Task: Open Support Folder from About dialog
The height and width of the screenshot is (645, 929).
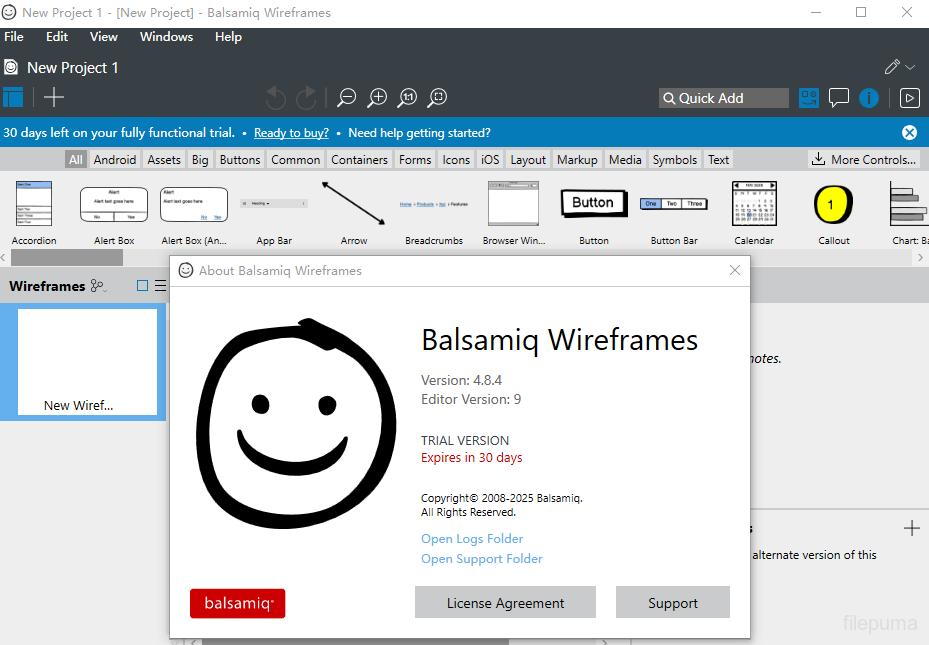Action: tap(482, 559)
